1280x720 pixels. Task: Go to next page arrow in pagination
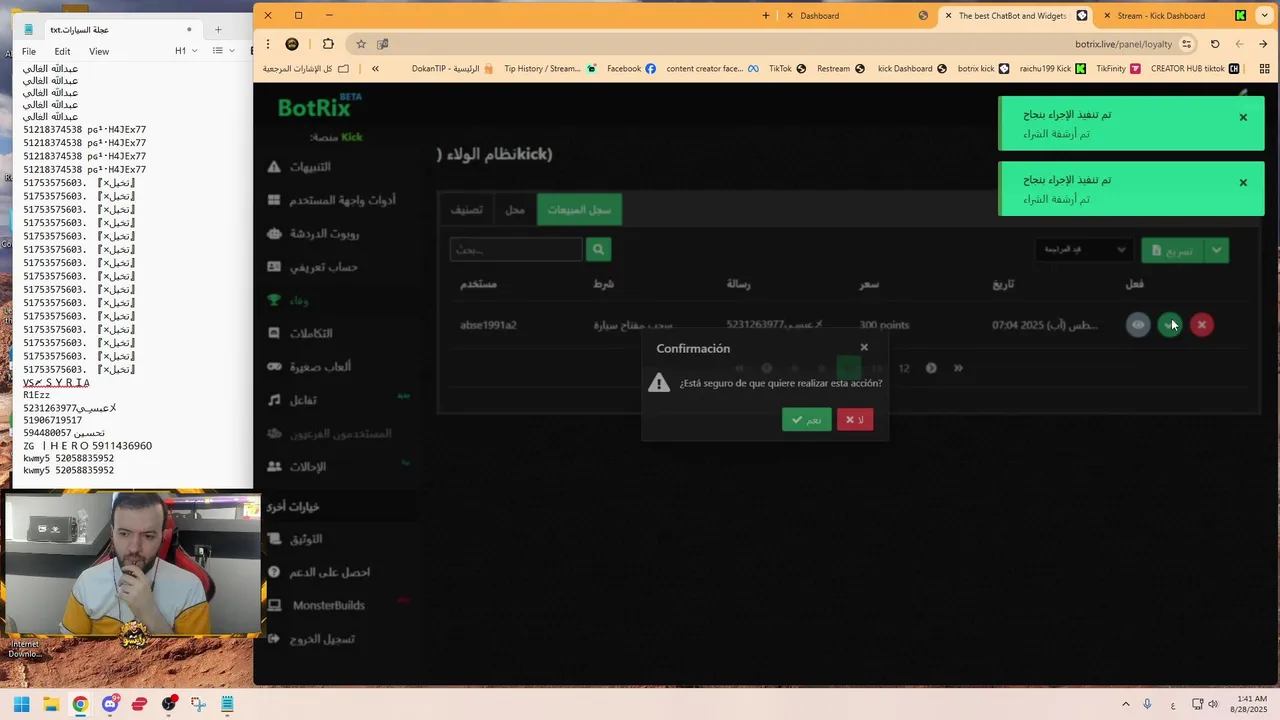[x=931, y=368]
